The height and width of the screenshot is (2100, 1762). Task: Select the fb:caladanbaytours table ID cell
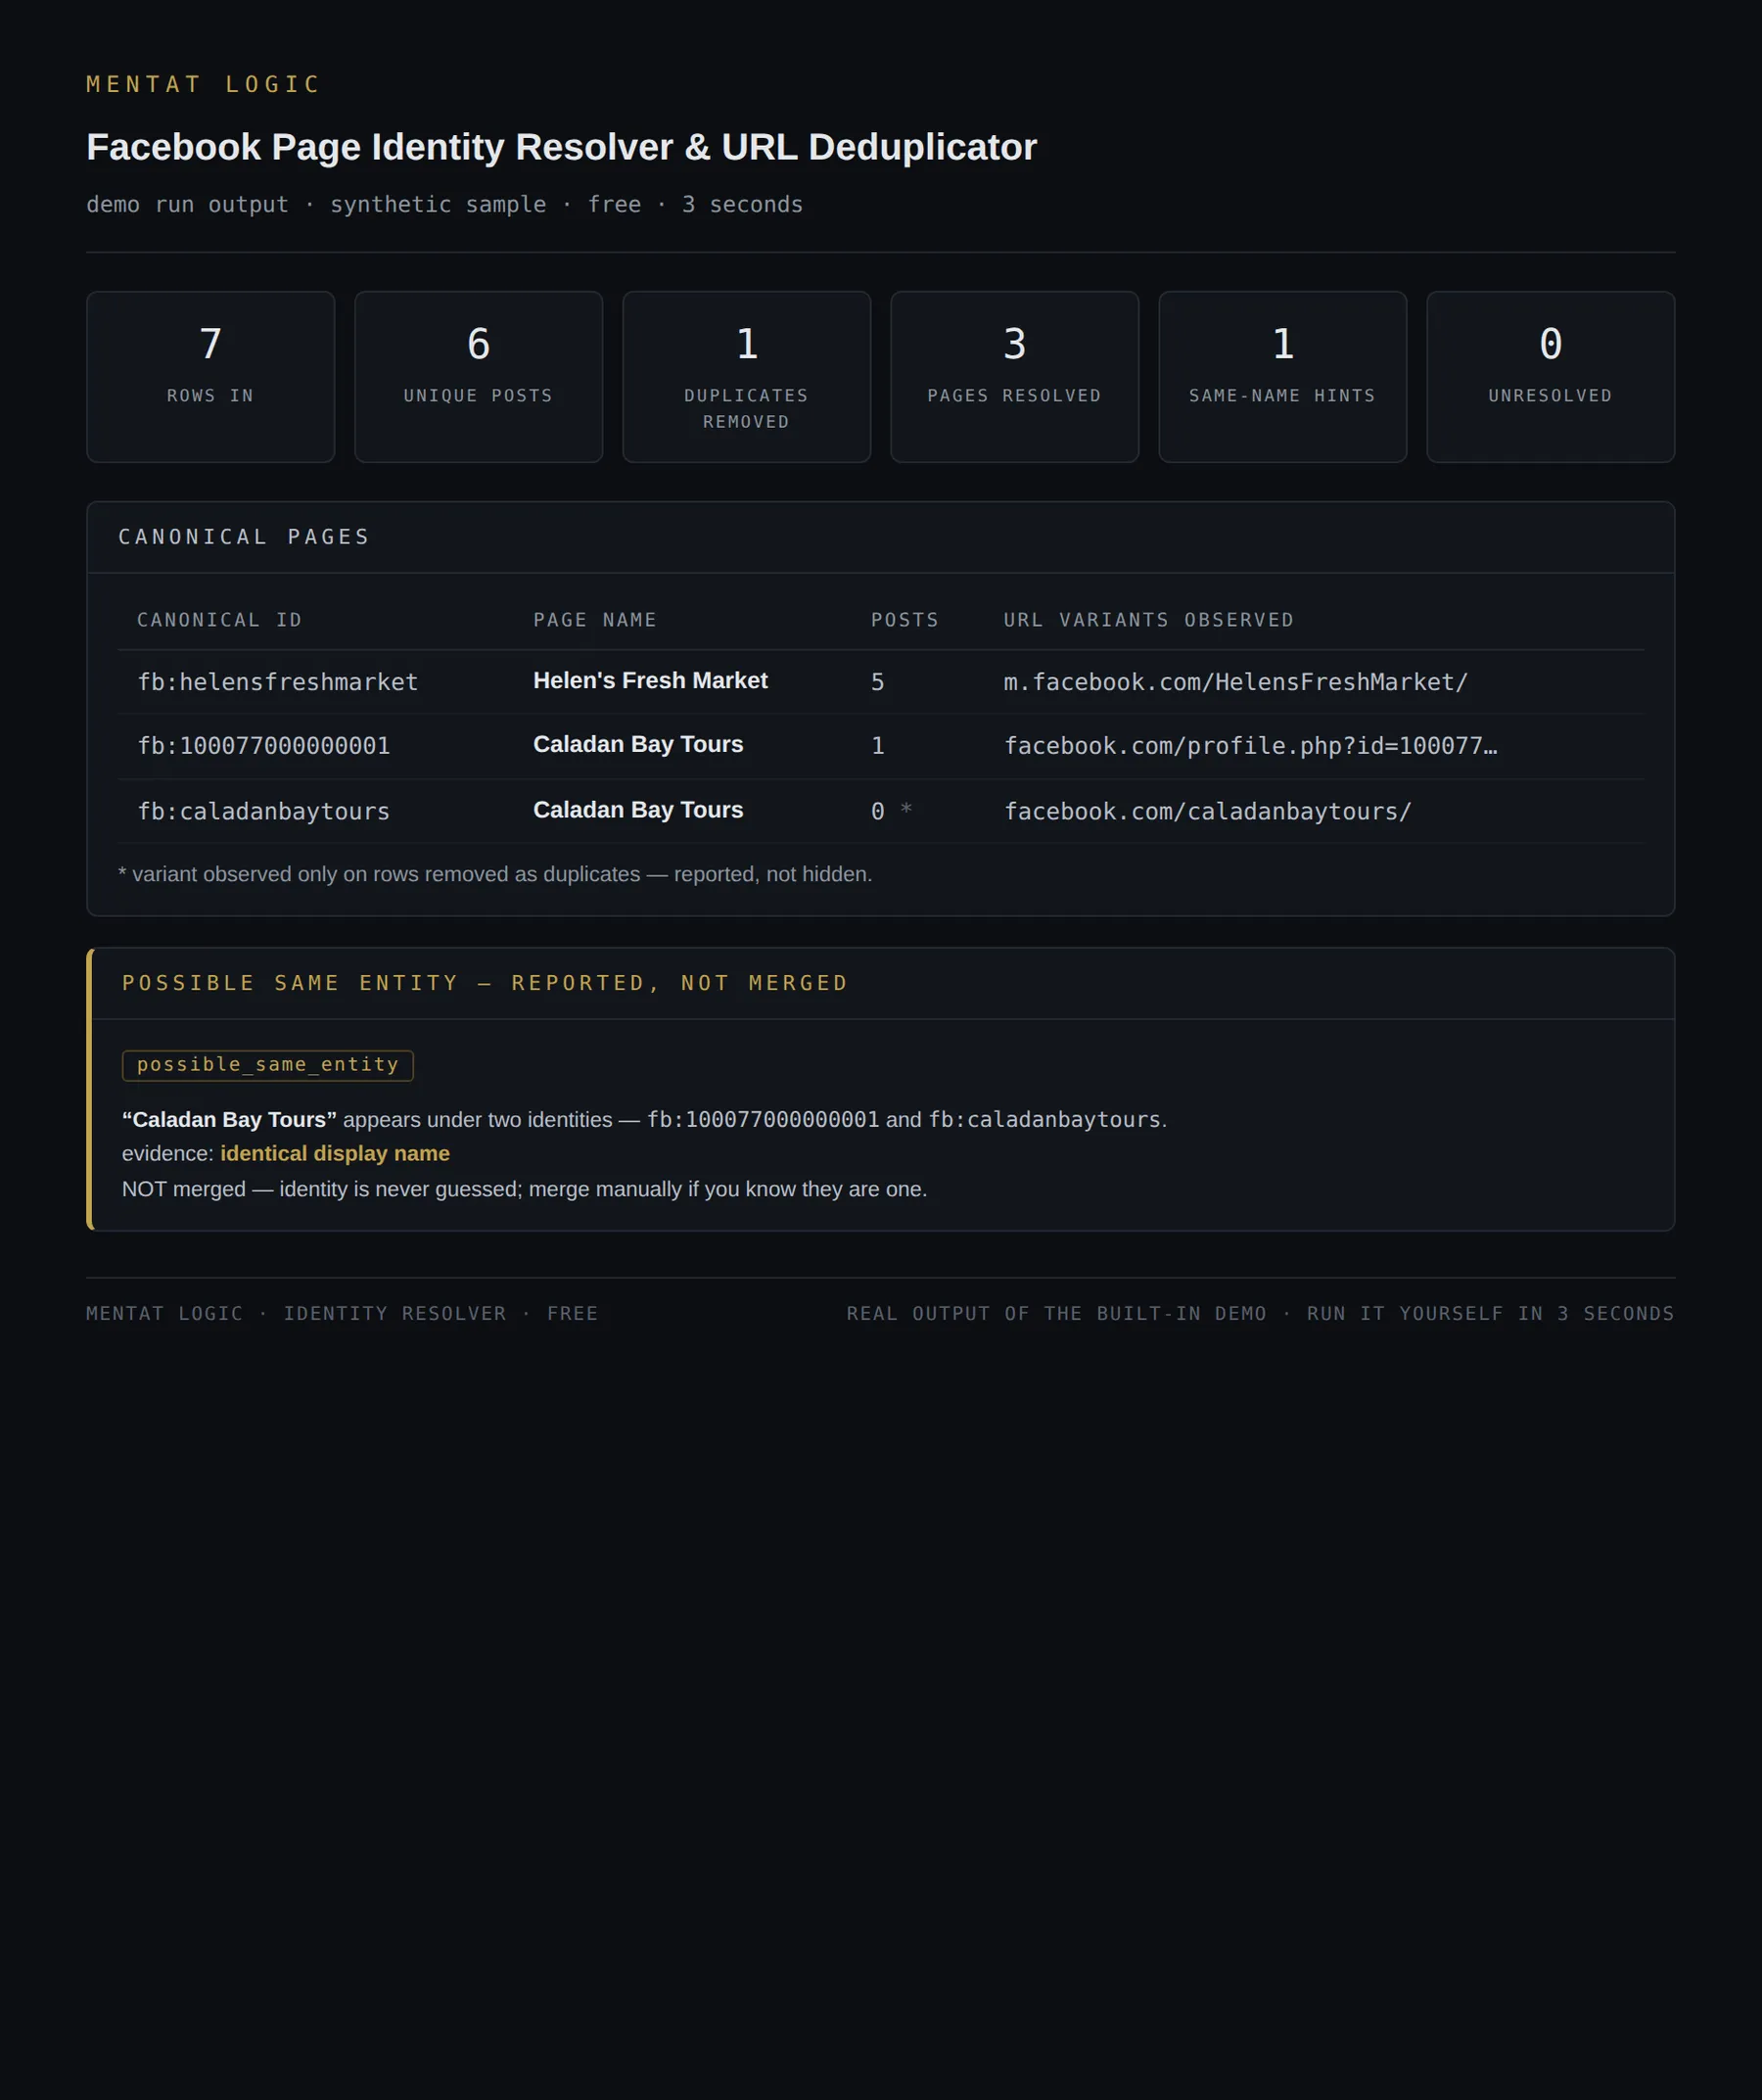264,811
